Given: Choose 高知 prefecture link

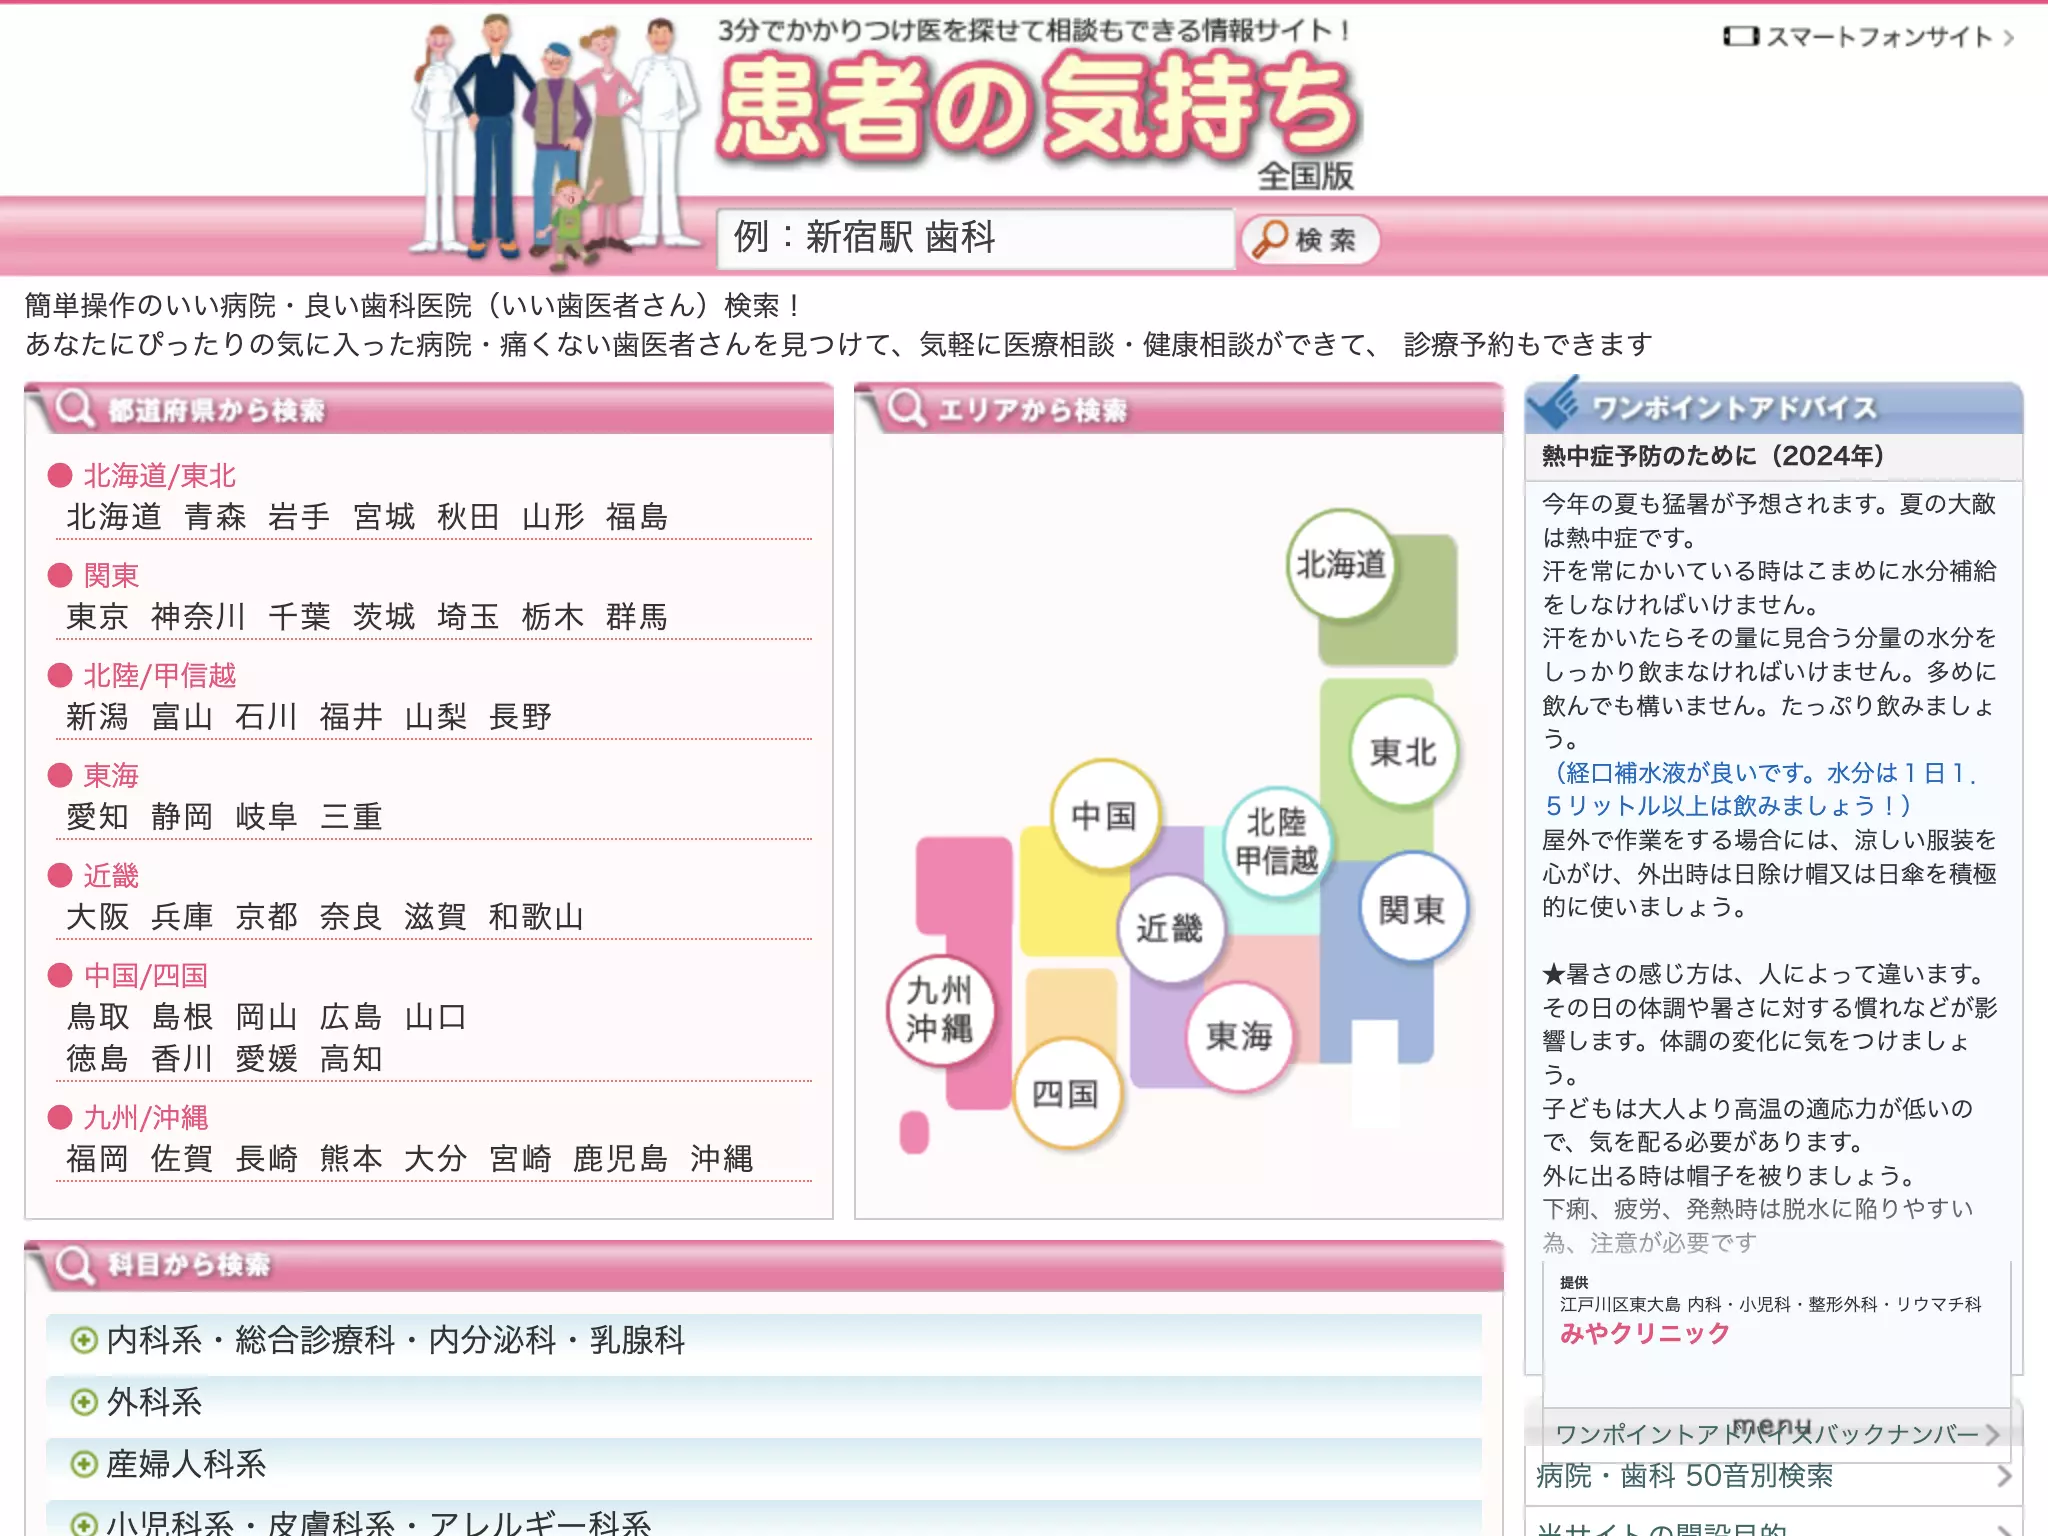Looking at the screenshot, I should pyautogui.click(x=351, y=1059).
